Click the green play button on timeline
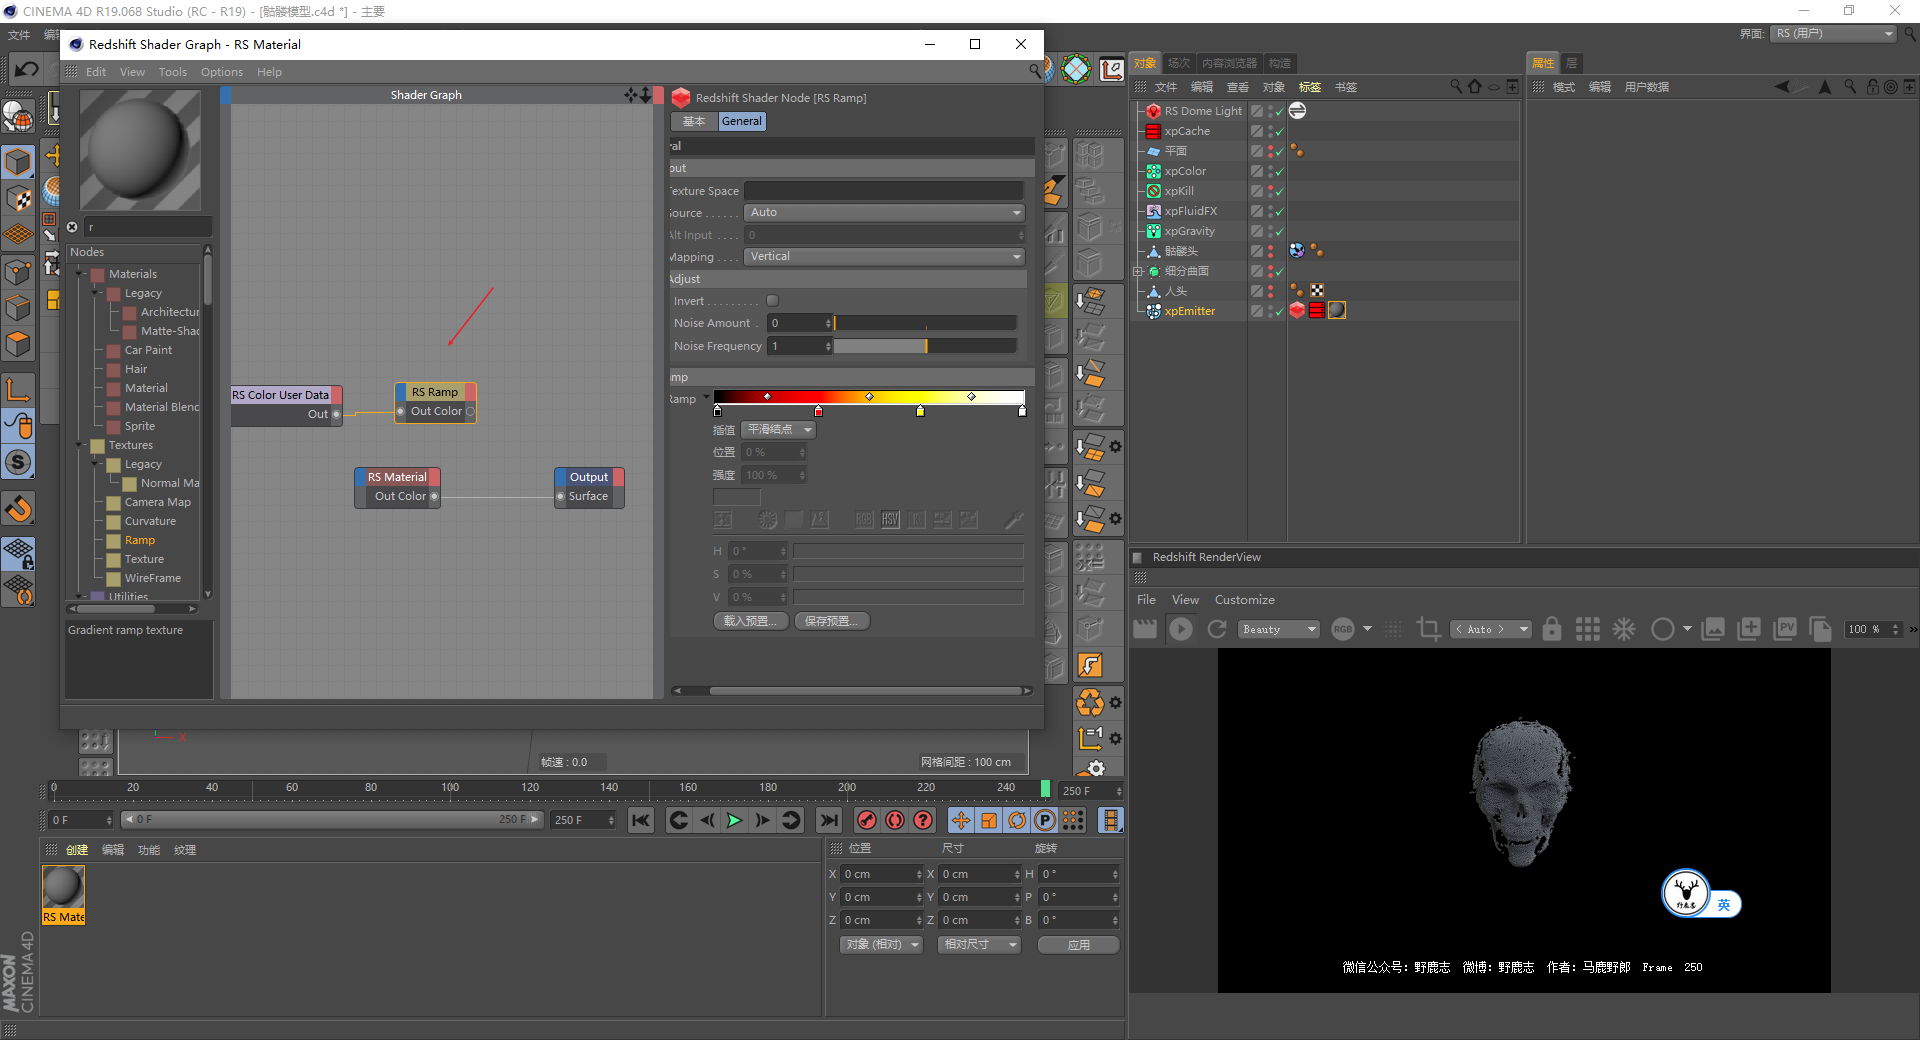The image size is (1920, 1040). coord(734,821)
